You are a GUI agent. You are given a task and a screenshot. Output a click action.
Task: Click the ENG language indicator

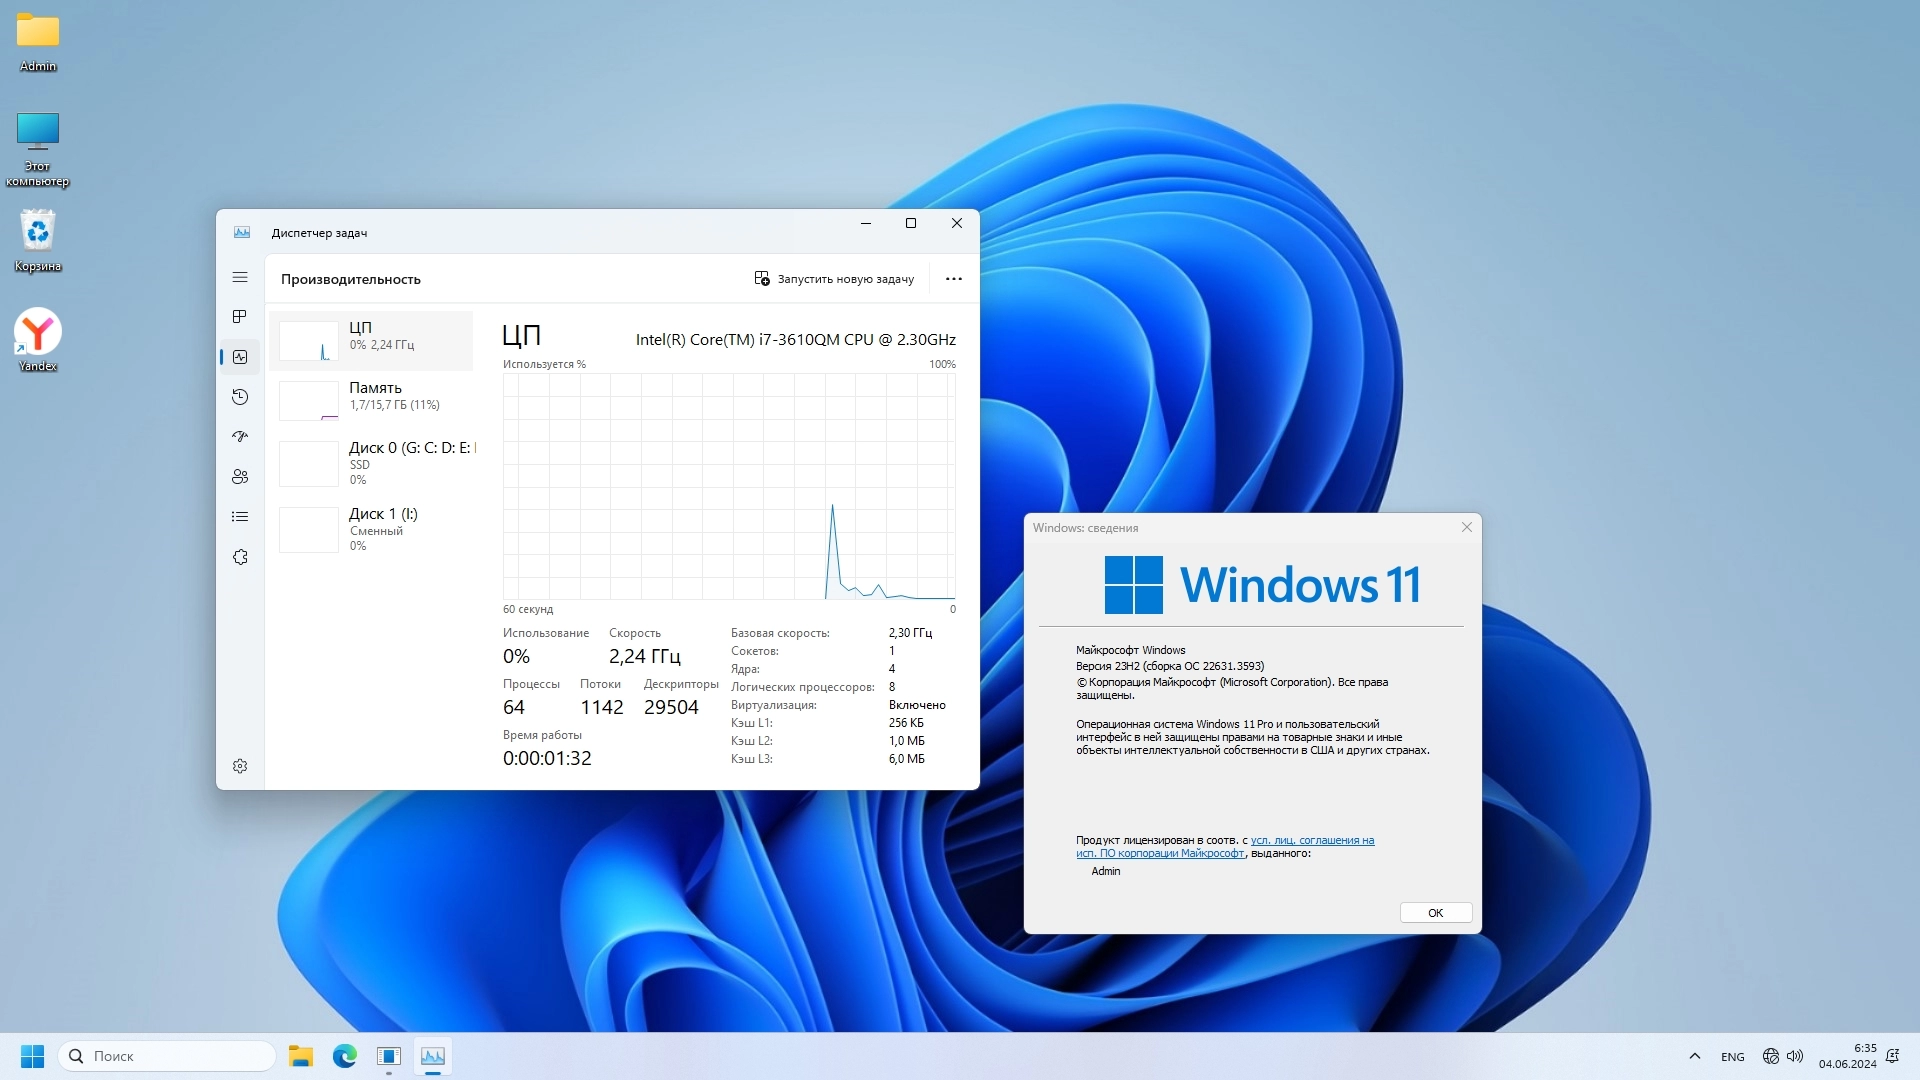[x=1732, y=1057]
